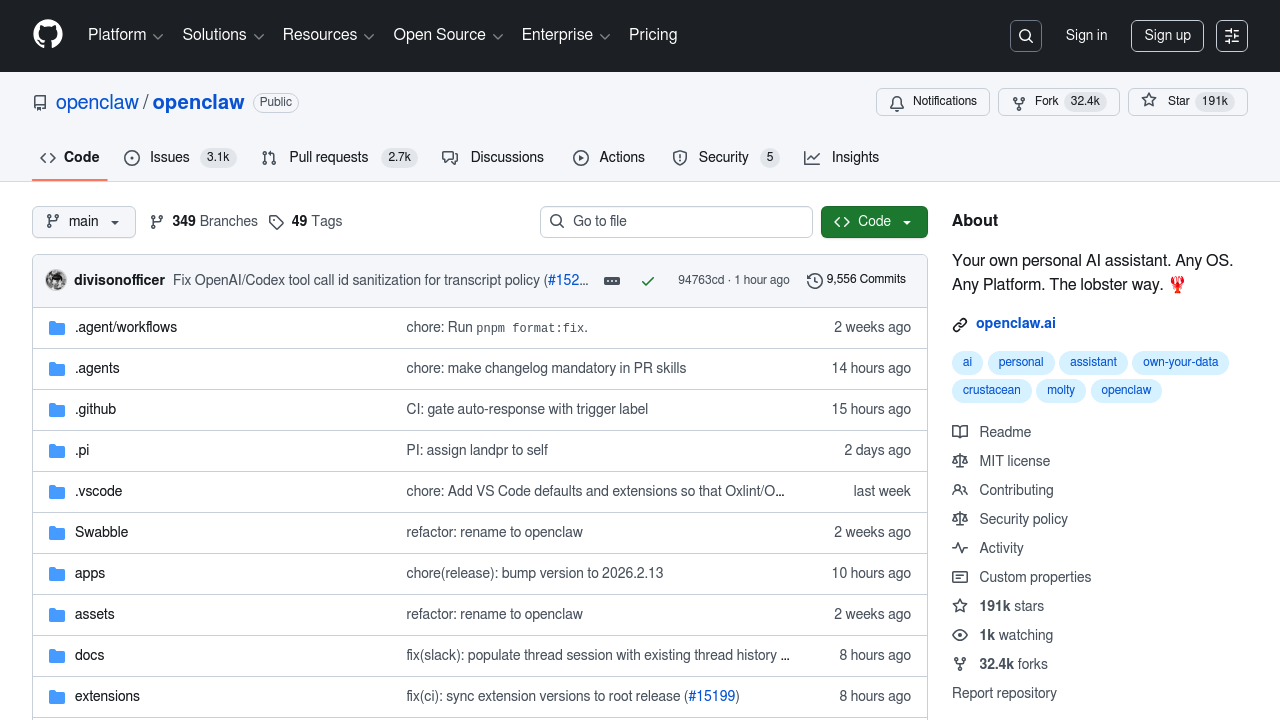Click the divisonofficer avatar

coord(56,280)
